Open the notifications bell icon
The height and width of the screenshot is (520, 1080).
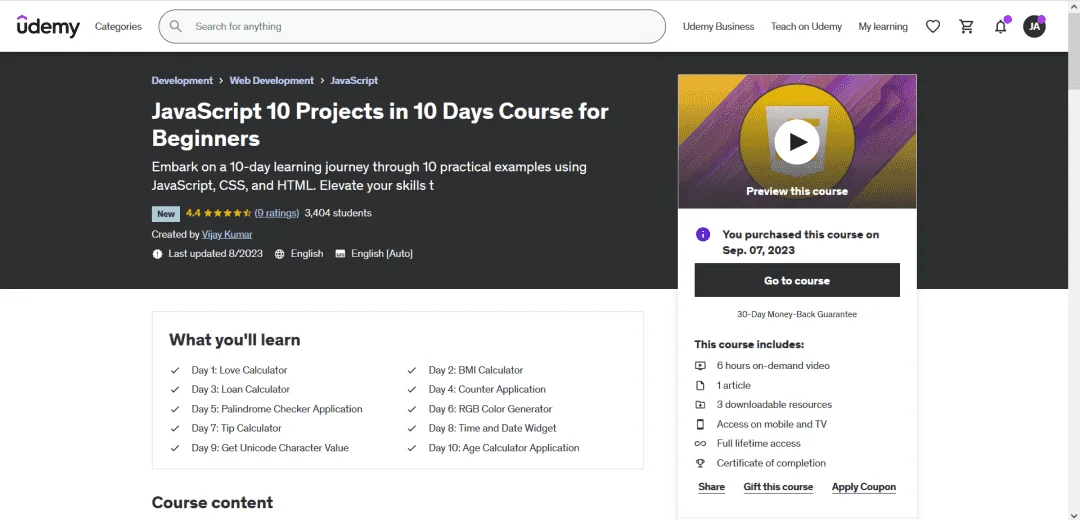[x=1000, y=26]
